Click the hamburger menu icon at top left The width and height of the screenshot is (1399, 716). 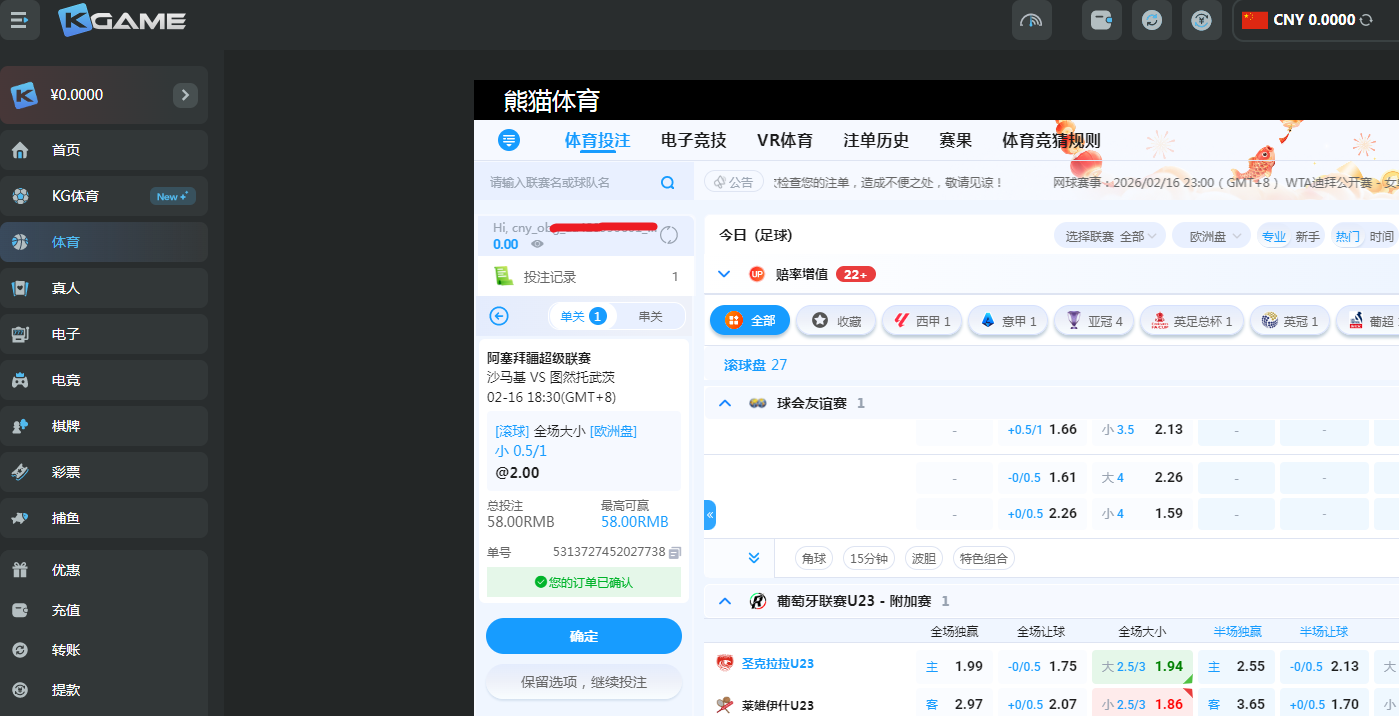pyautogui.click(x=19, y=20)
